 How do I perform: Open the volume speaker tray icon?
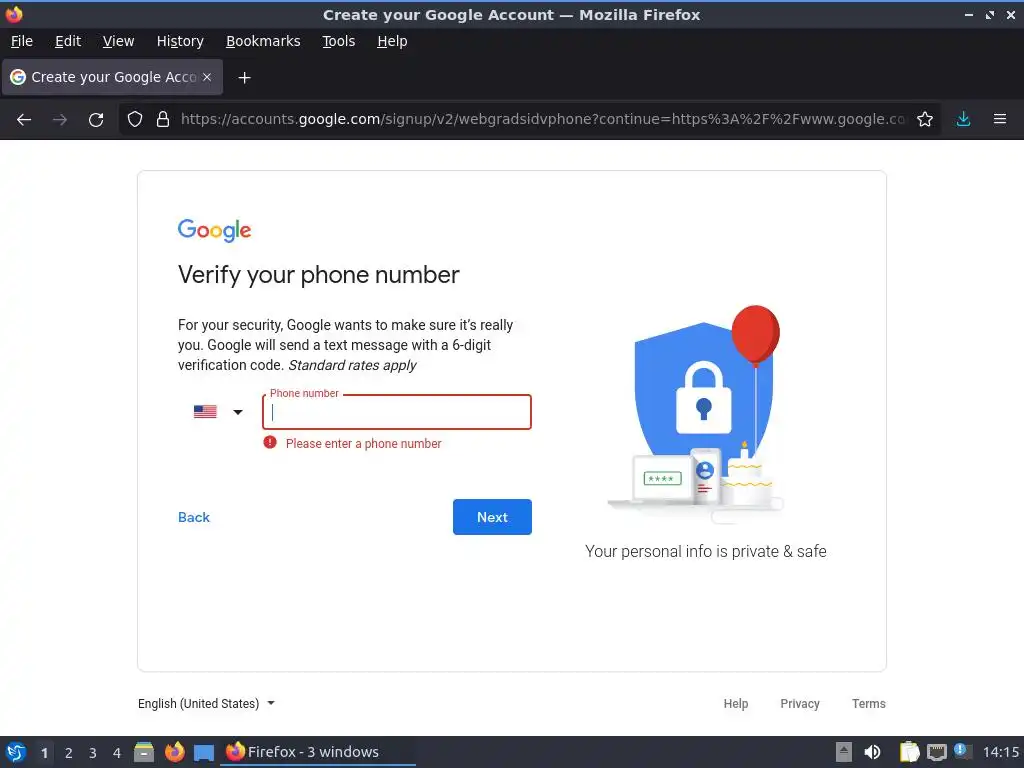point(872,752)
